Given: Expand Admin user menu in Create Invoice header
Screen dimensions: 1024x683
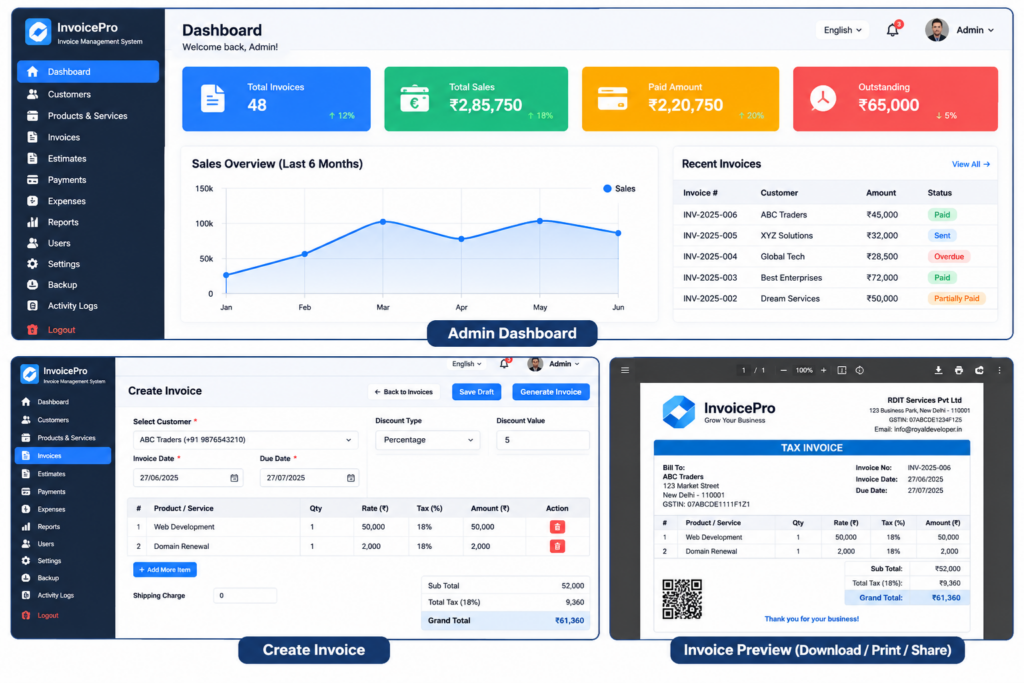Looking at the screenshot, I should 554,364.
